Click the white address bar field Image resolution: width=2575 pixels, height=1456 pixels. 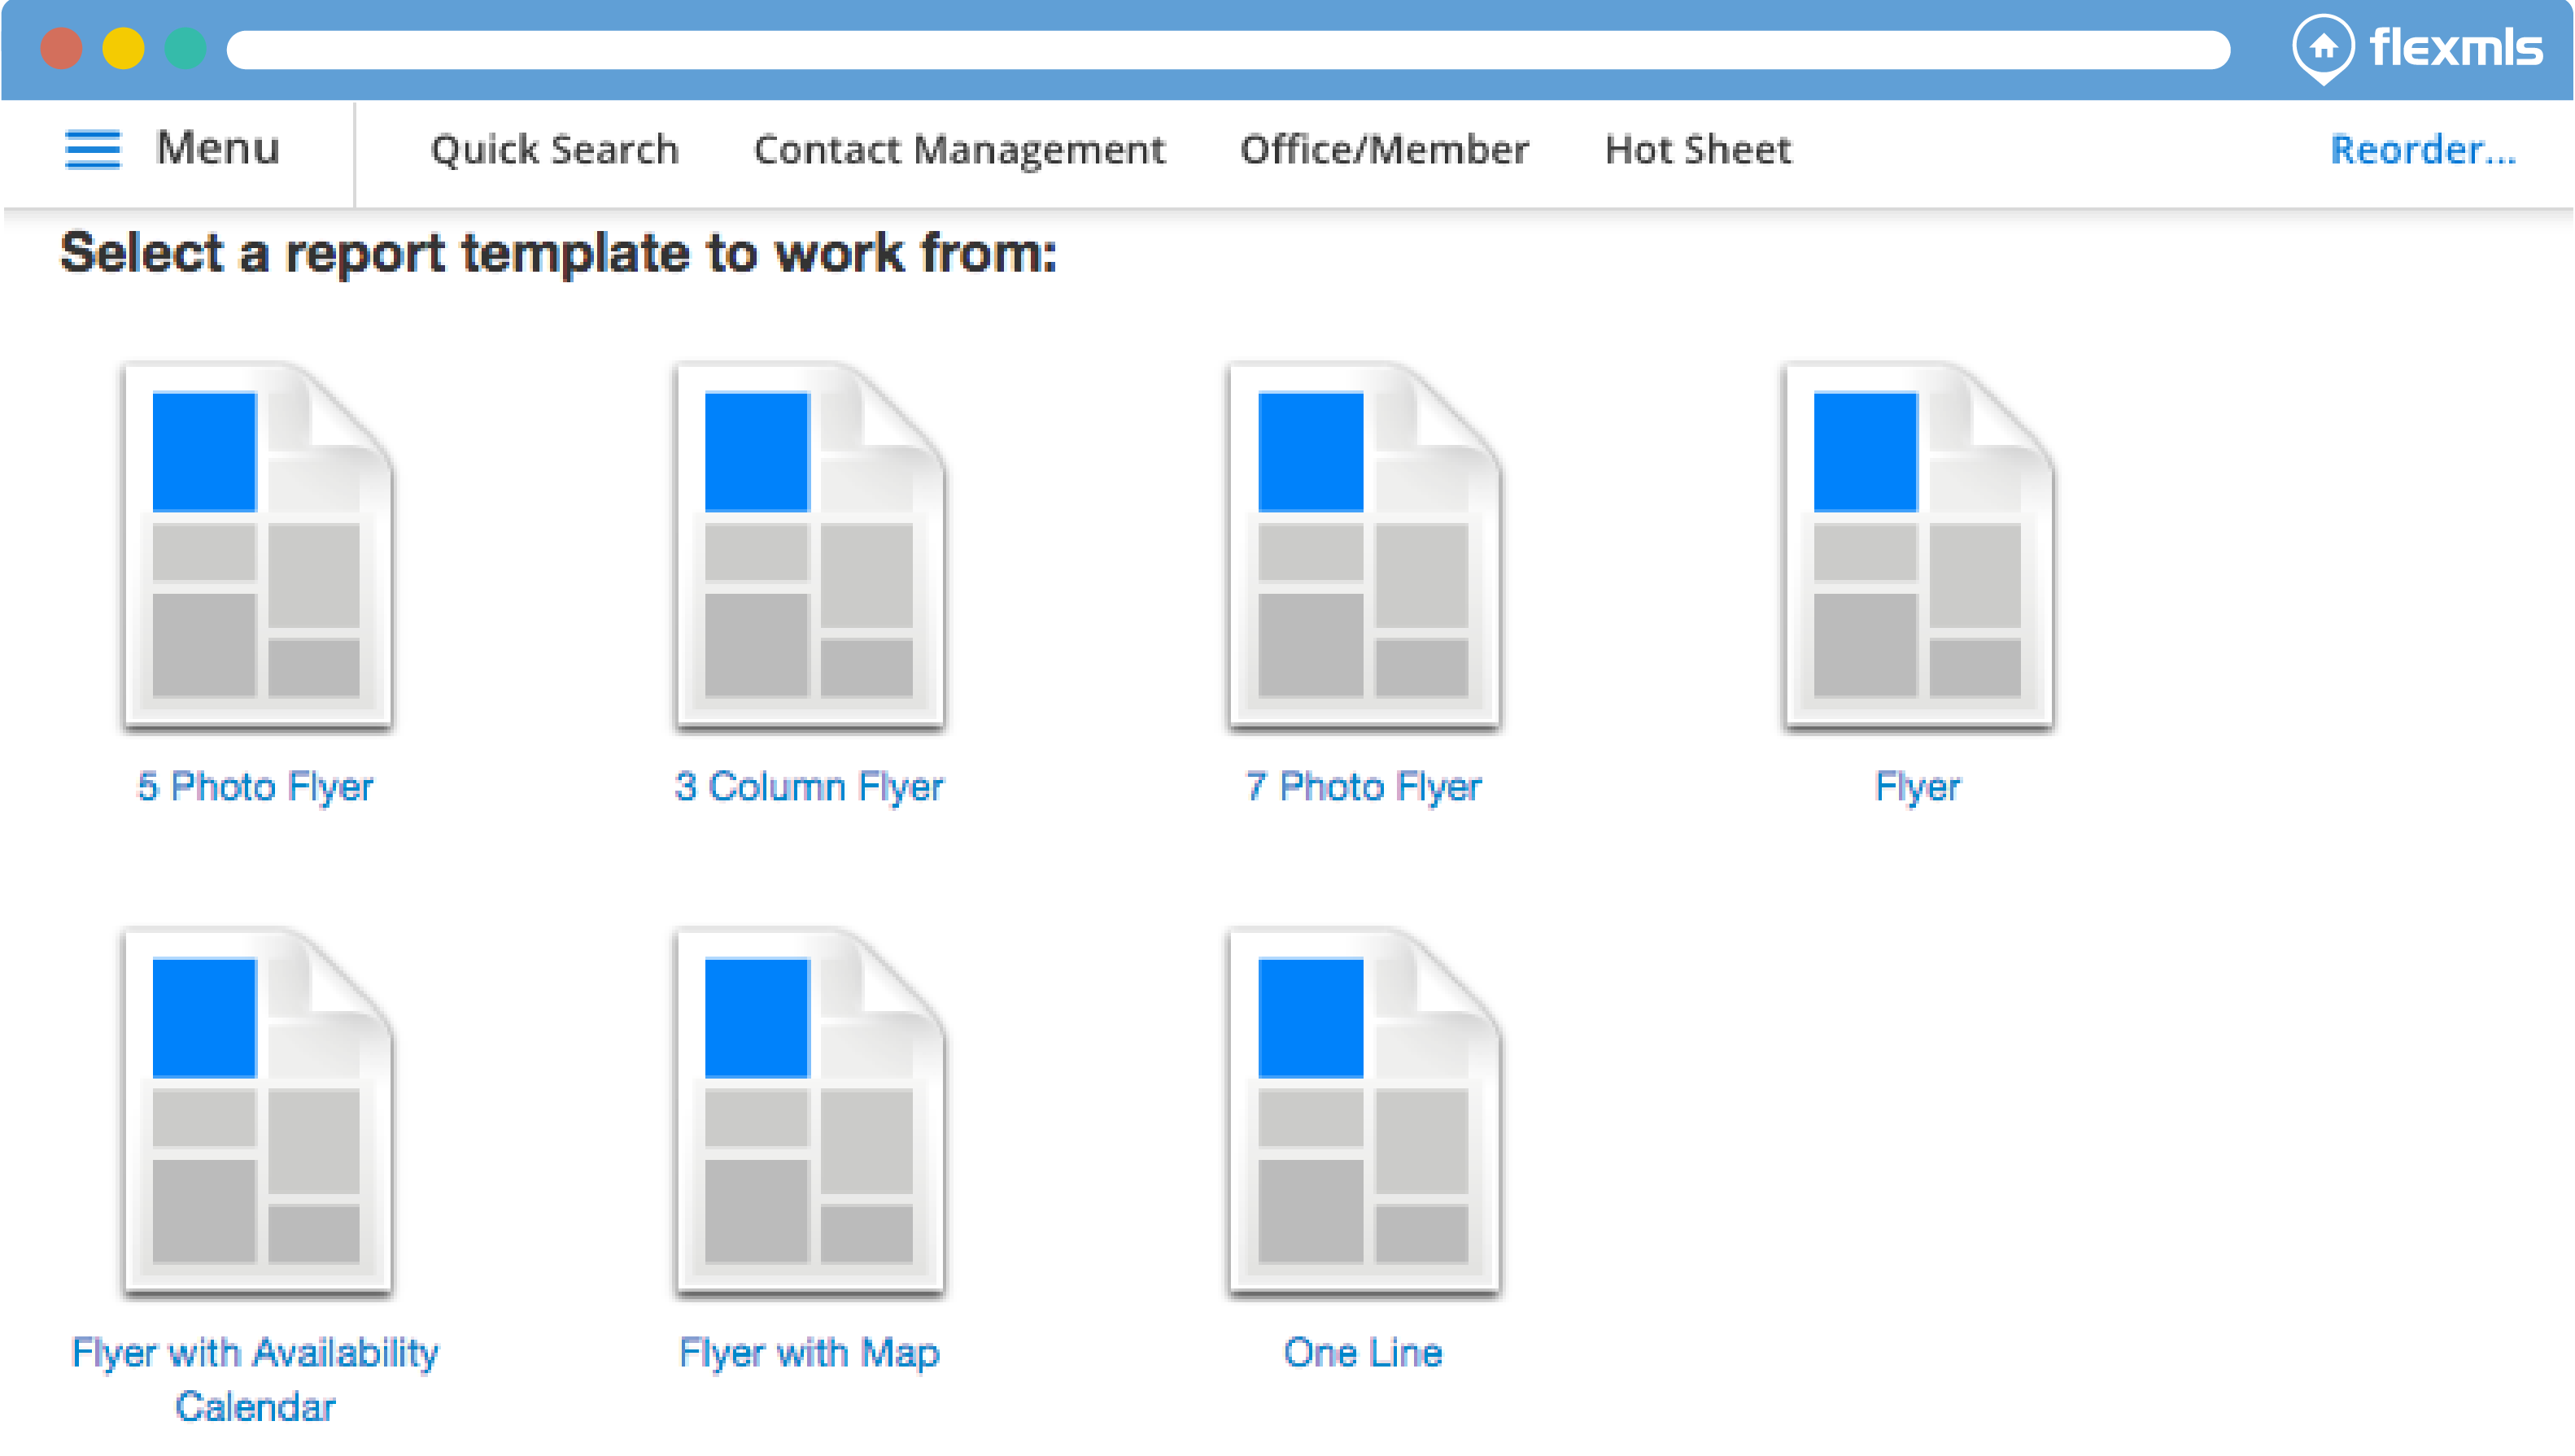(1227, 49)
